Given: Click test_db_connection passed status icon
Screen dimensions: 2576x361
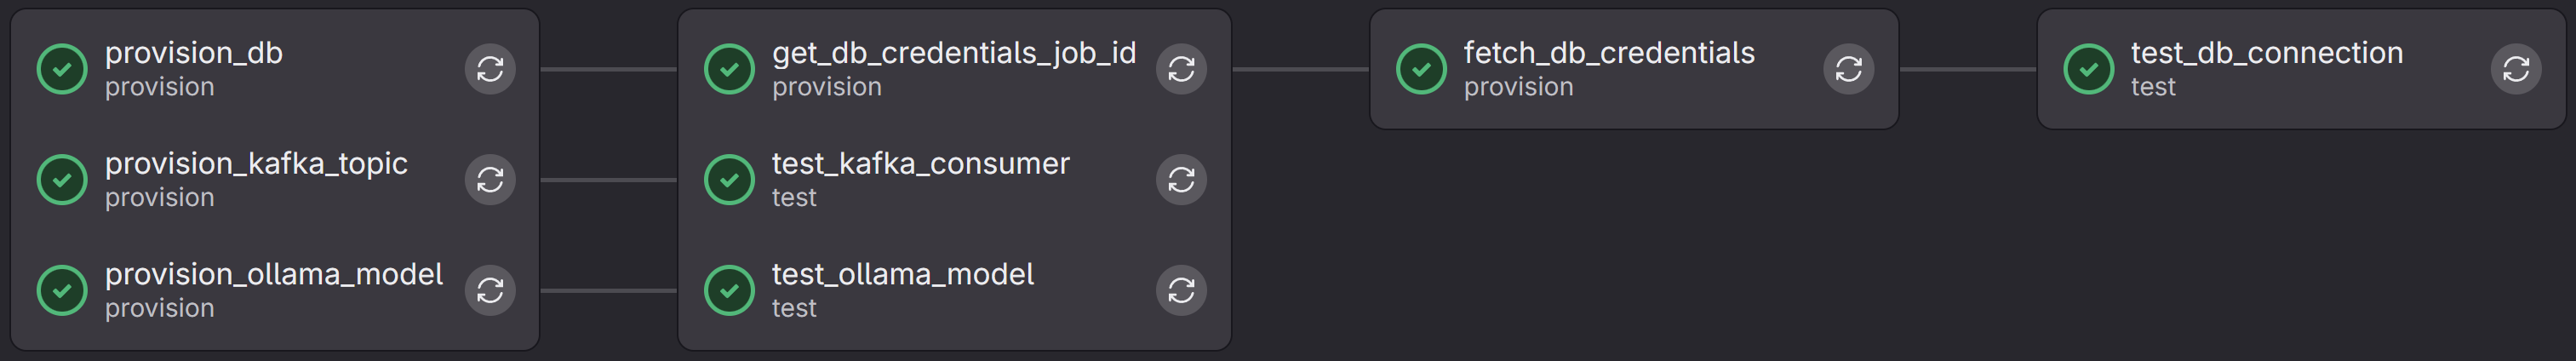Looking at the screenshot, I should [x=2088, y=69].
